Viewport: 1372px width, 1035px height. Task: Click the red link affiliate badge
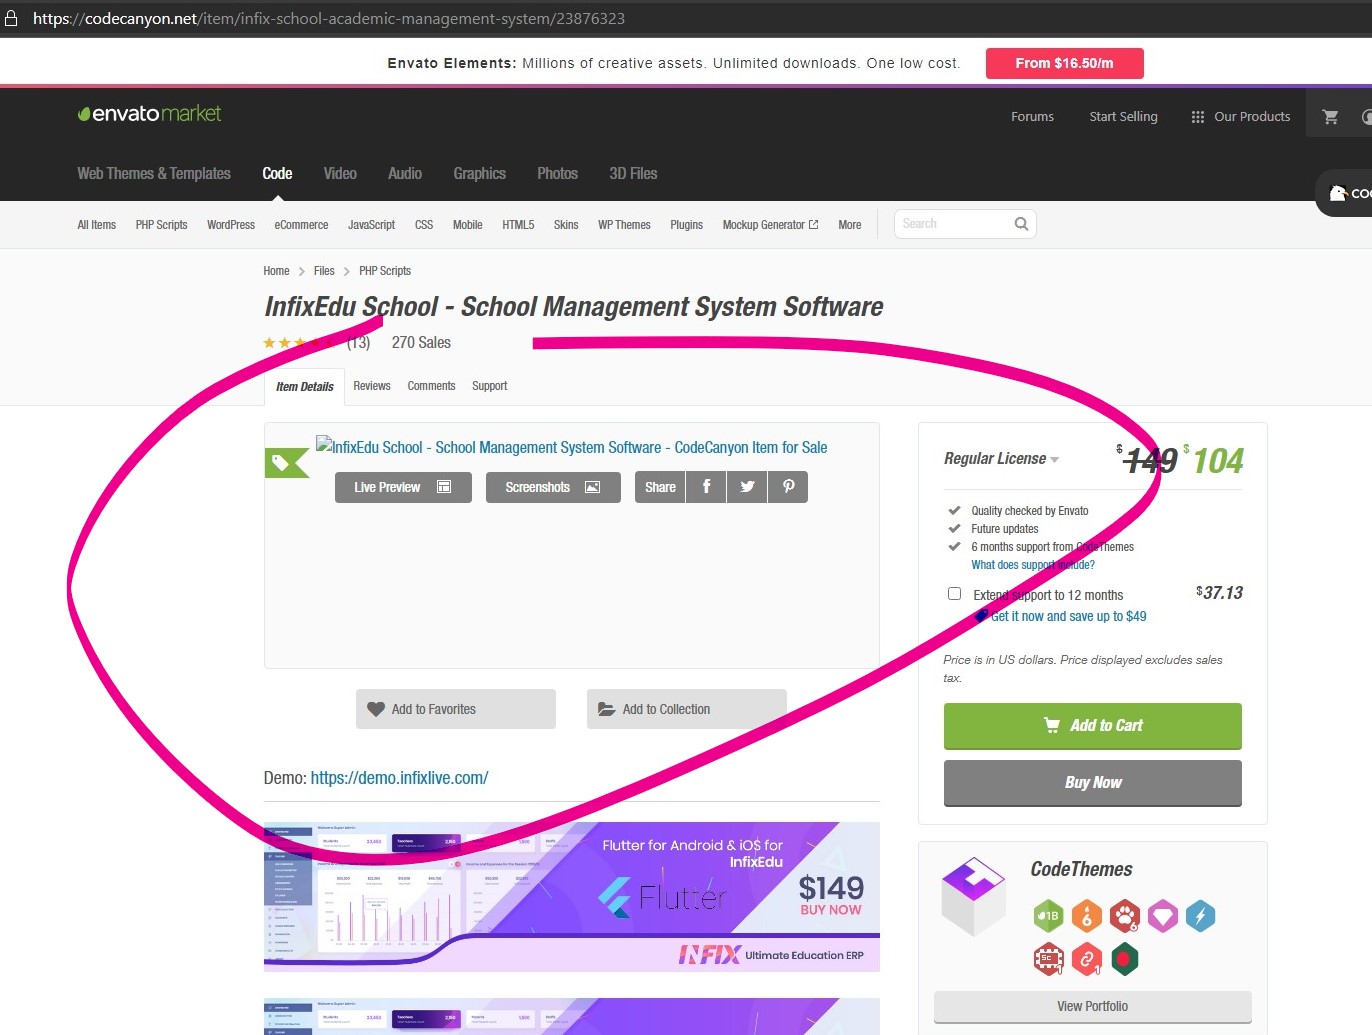(1087, 959)
